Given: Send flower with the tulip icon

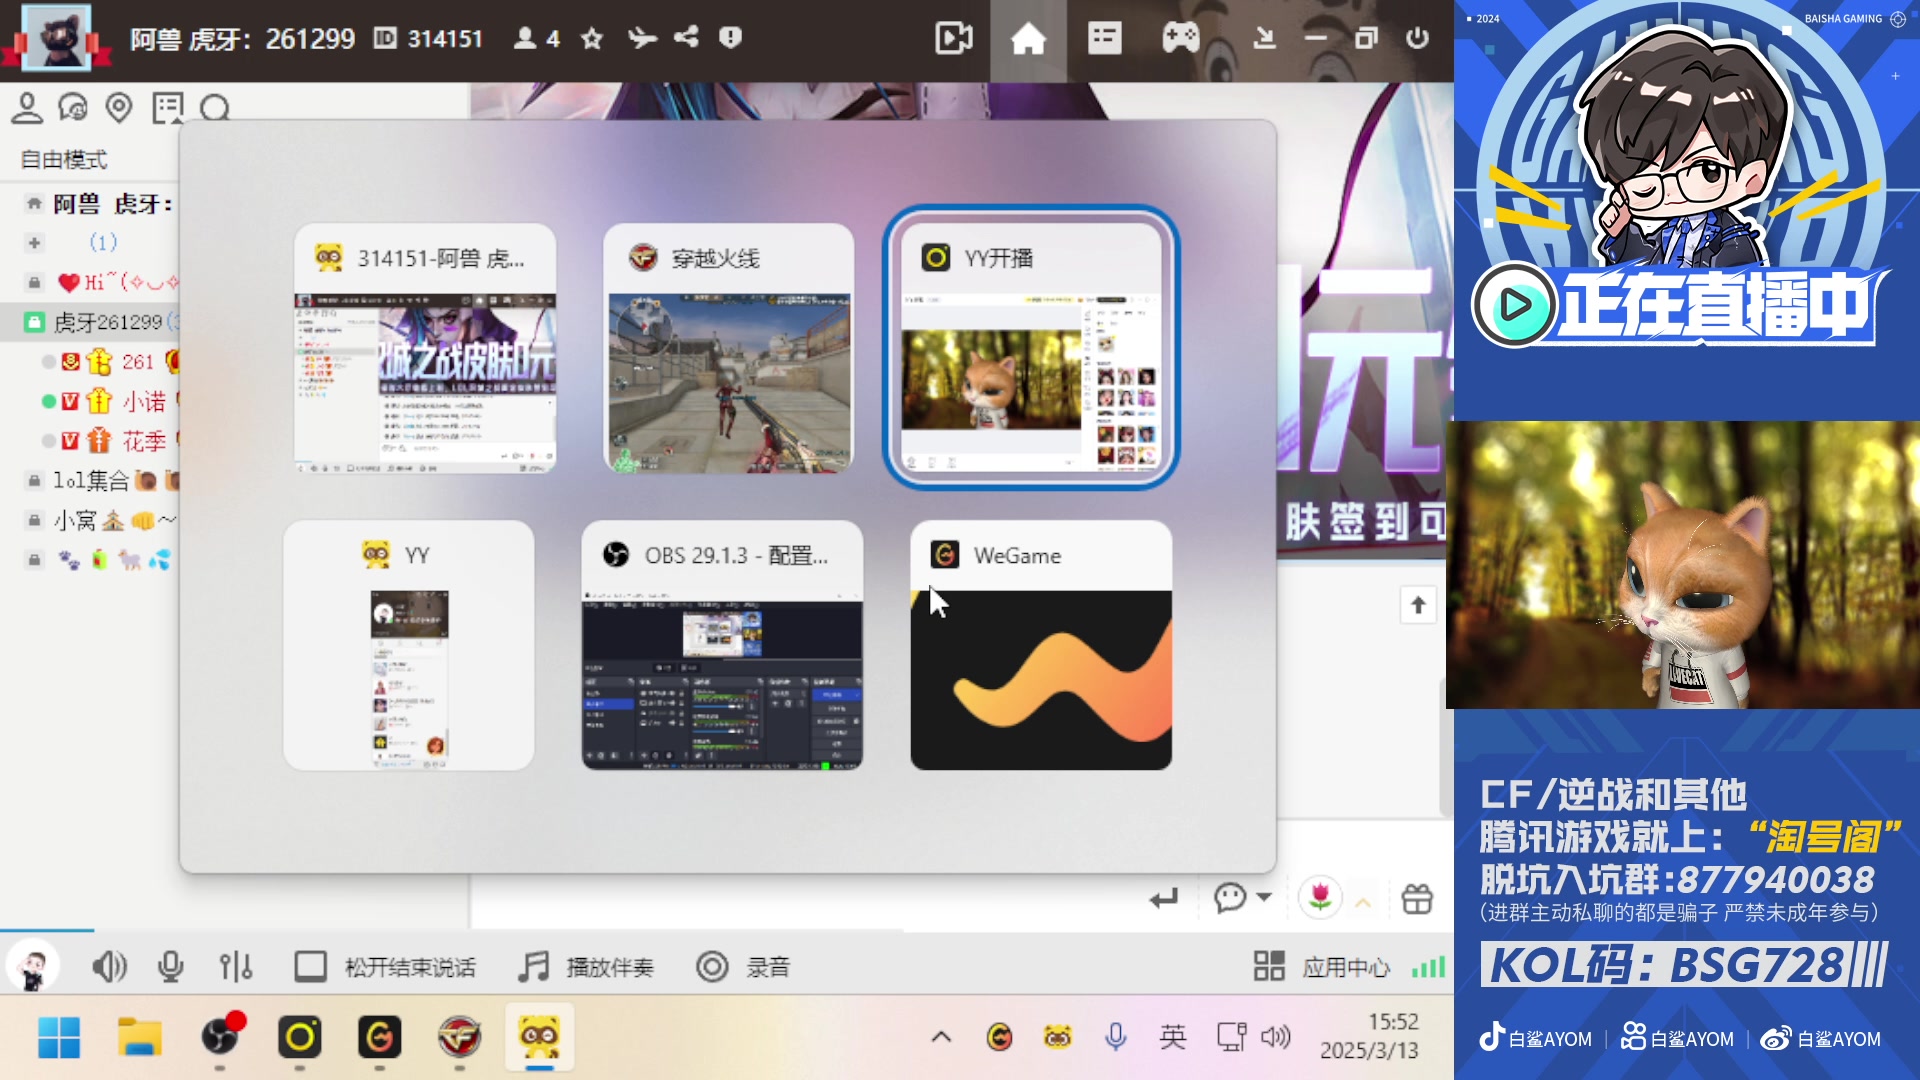Looking at the screenshot, I should click(x=1320, y=897).
